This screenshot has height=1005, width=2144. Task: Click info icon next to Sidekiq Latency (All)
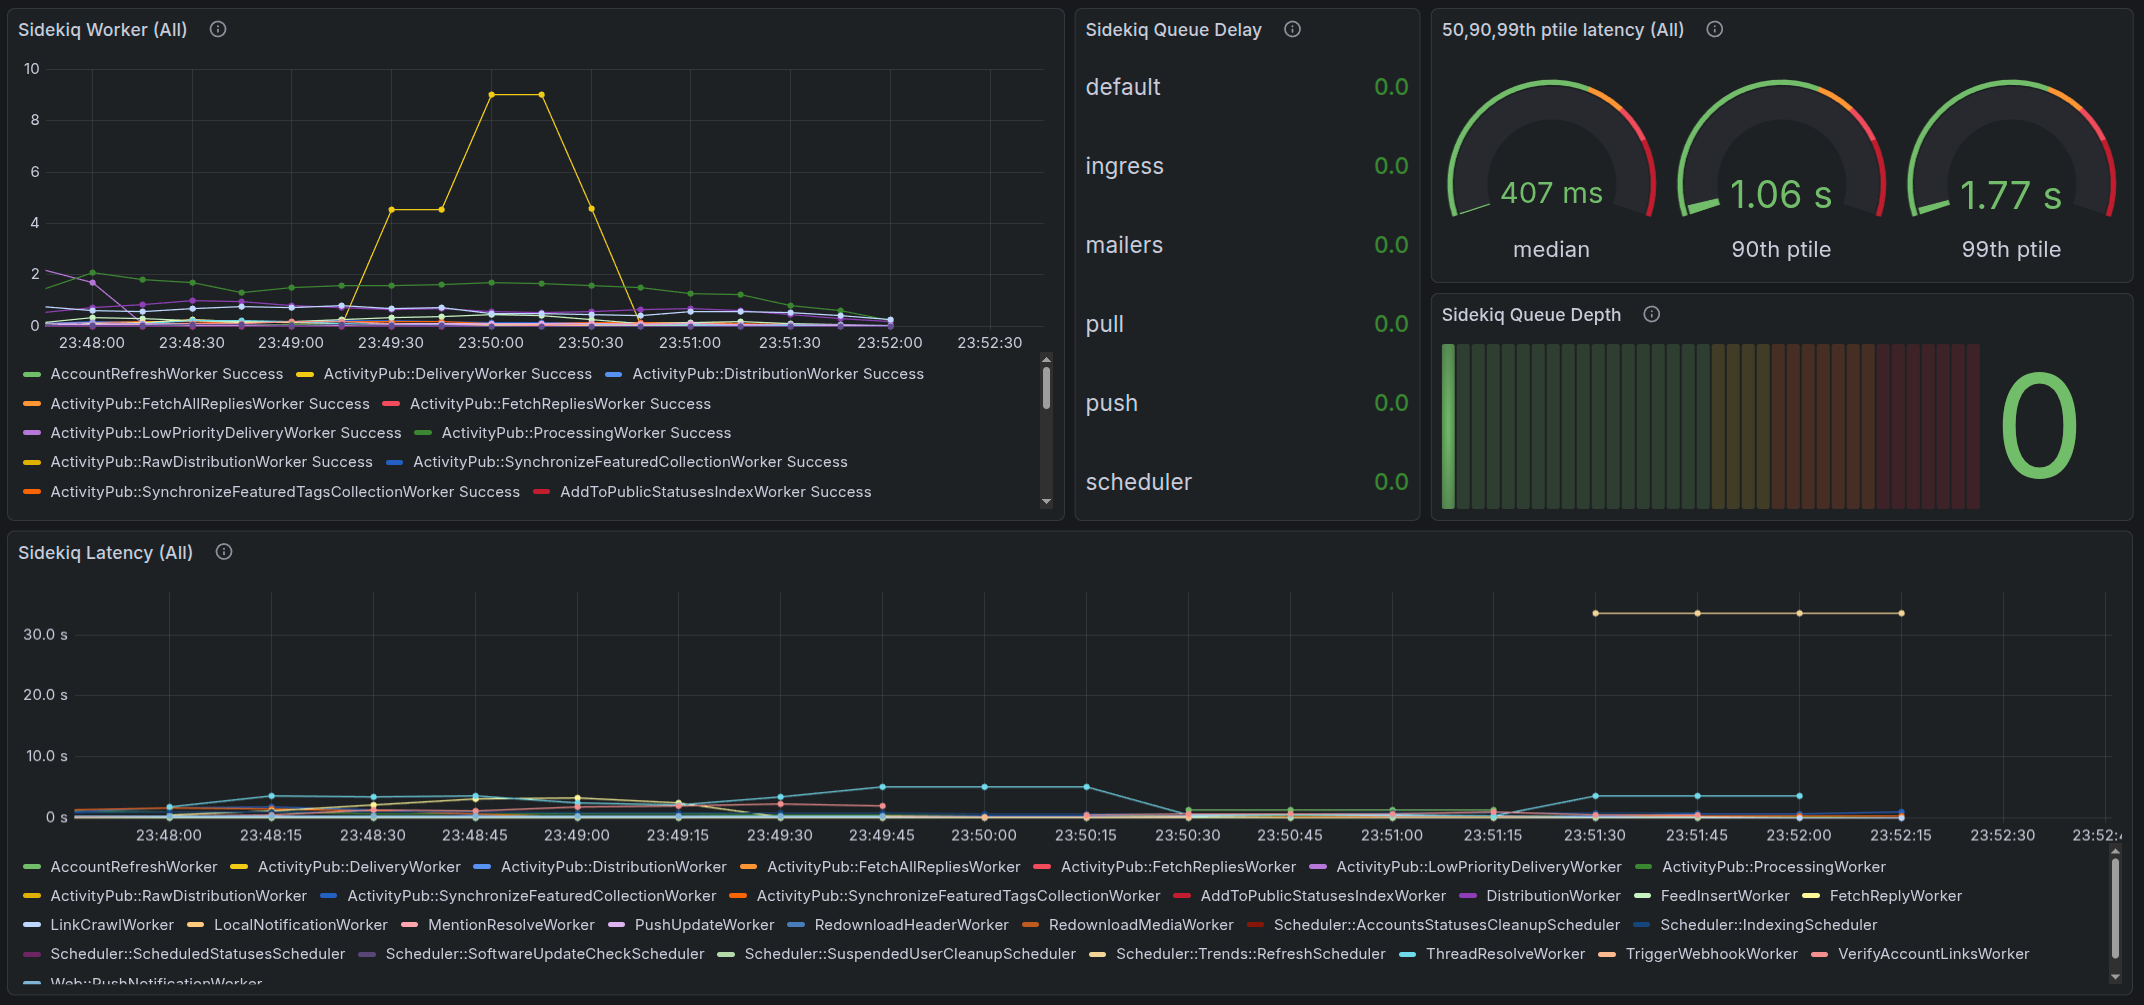(x=224, y=552)
